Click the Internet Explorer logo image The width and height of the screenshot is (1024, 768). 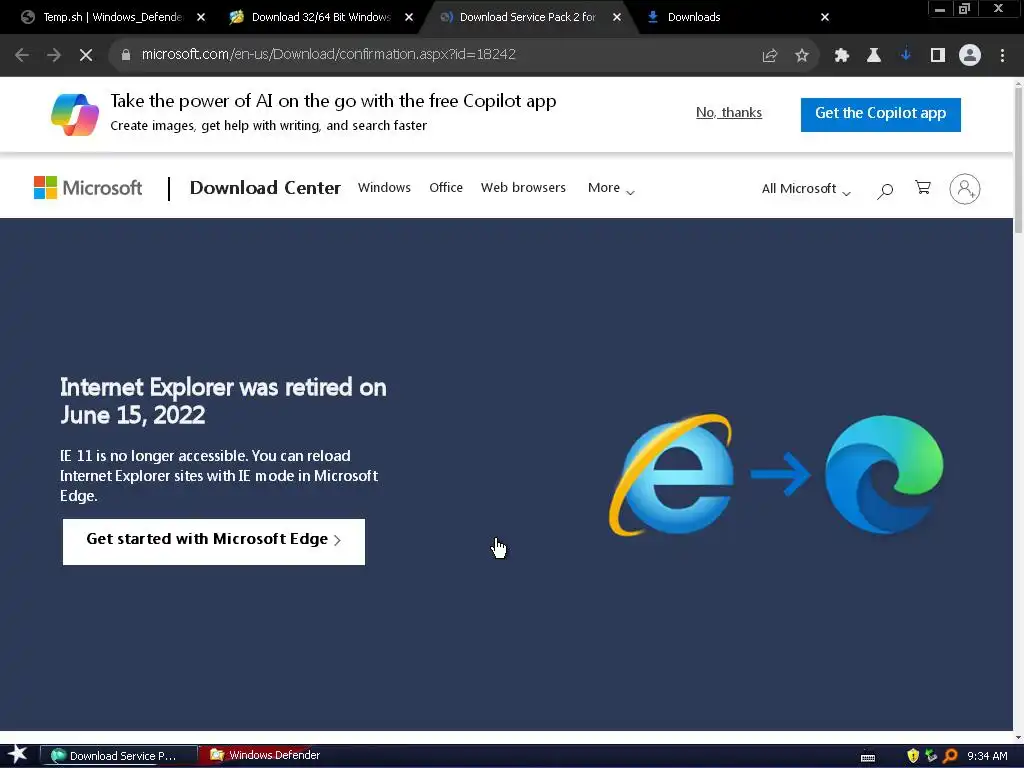671,475
